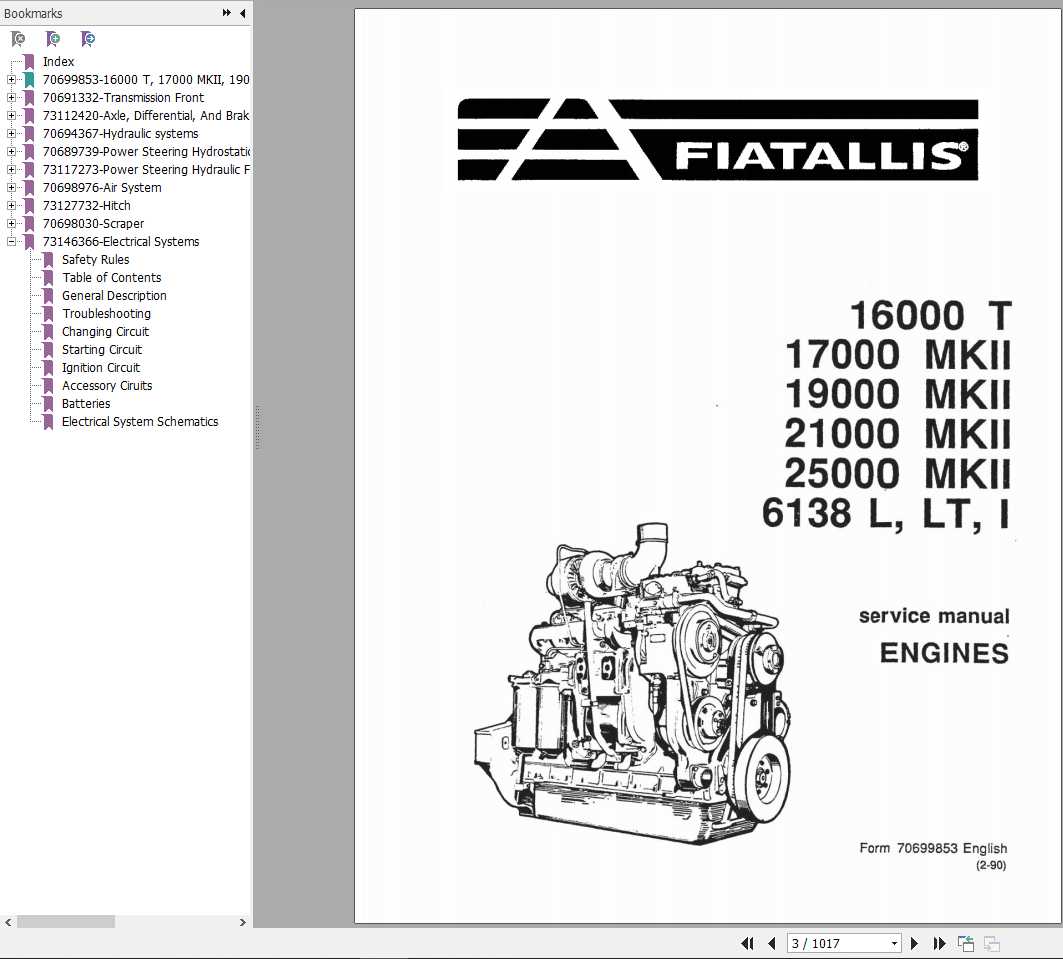Click the bookmark panel scroll-left arrow
Viewport: 1063px width, 959px height.
[8, 922]
